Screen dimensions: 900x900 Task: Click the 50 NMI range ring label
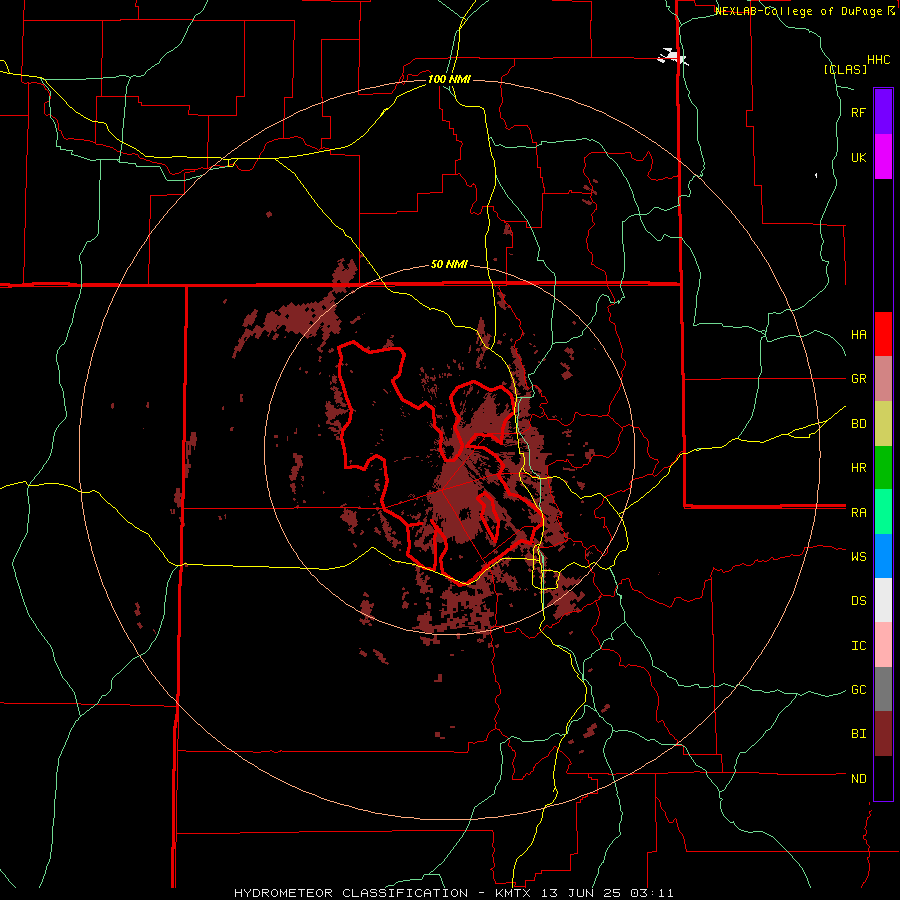point(449,265)
